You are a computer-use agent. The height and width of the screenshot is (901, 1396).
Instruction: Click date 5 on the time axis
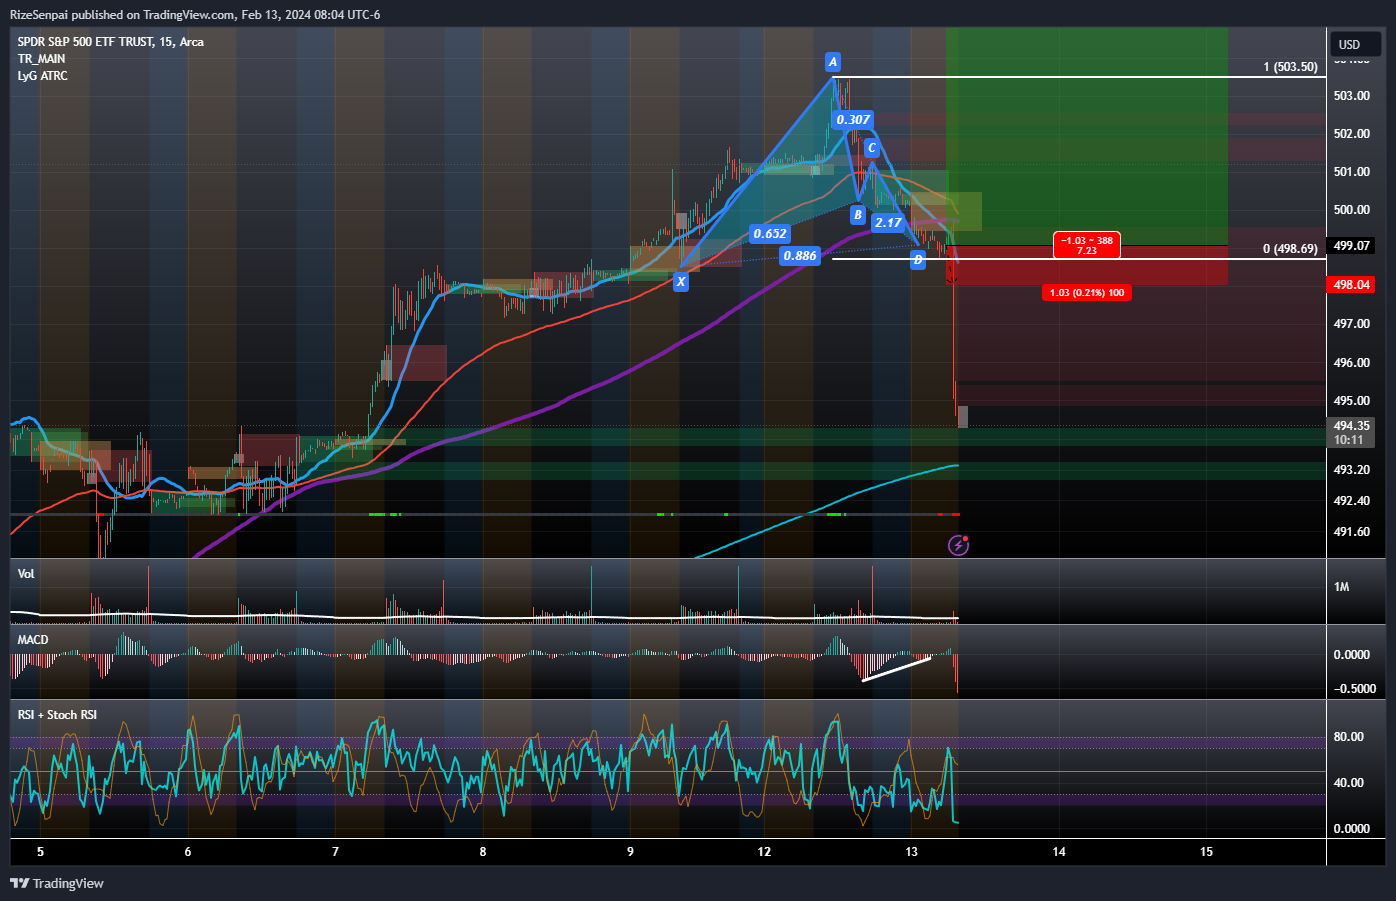tap(41, 852)
